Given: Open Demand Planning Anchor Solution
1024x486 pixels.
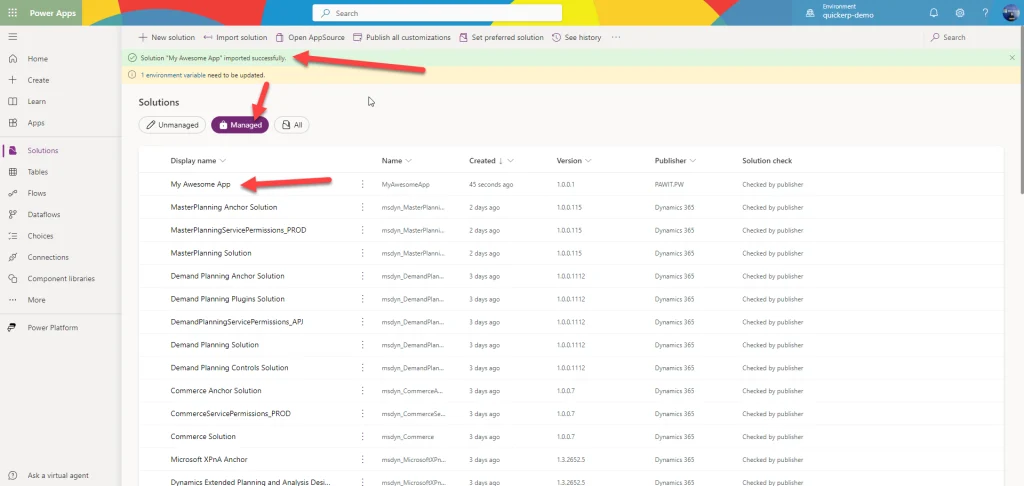Looking at the screenshot, I should click(227, 276).
